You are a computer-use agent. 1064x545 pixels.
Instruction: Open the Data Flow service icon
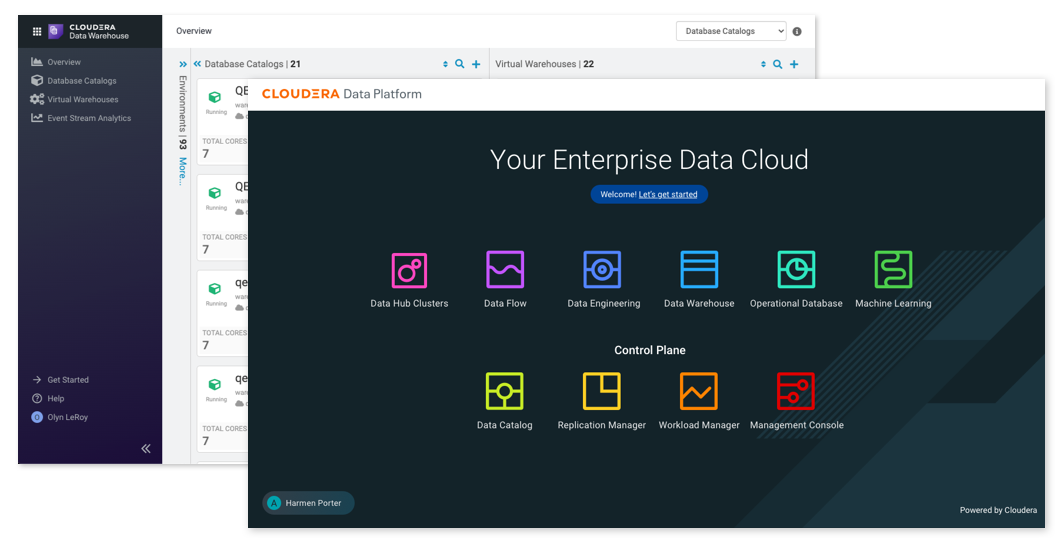click(x=505, y=269)
